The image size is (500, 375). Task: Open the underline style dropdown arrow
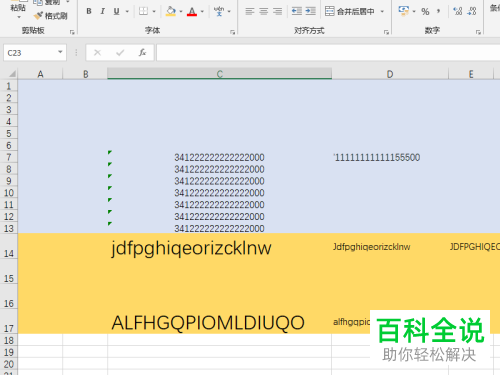tap(127, 12)
